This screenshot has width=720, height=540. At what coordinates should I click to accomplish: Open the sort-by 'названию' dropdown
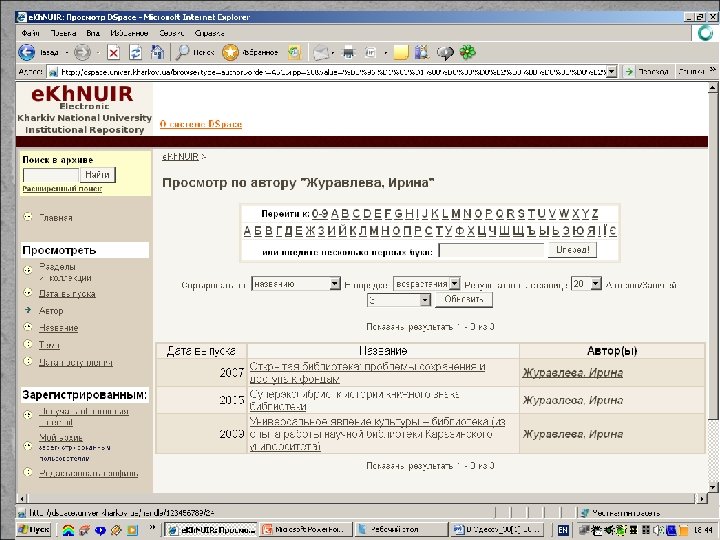tap(296, 284)
